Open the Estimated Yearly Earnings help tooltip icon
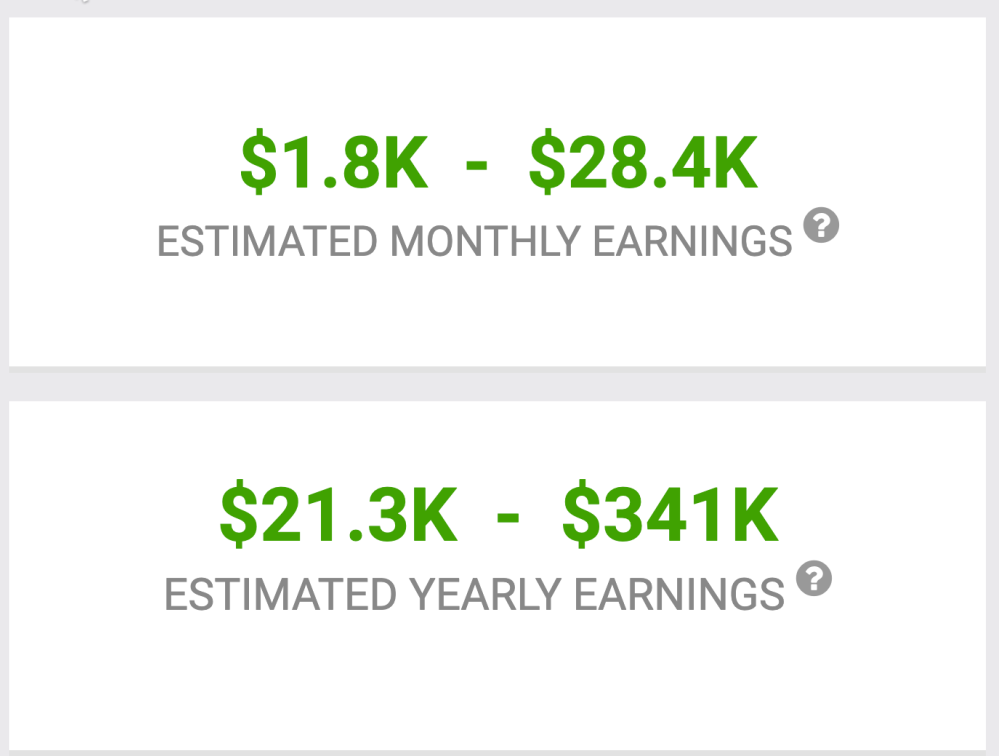999x756 pixels. (814, 578)
